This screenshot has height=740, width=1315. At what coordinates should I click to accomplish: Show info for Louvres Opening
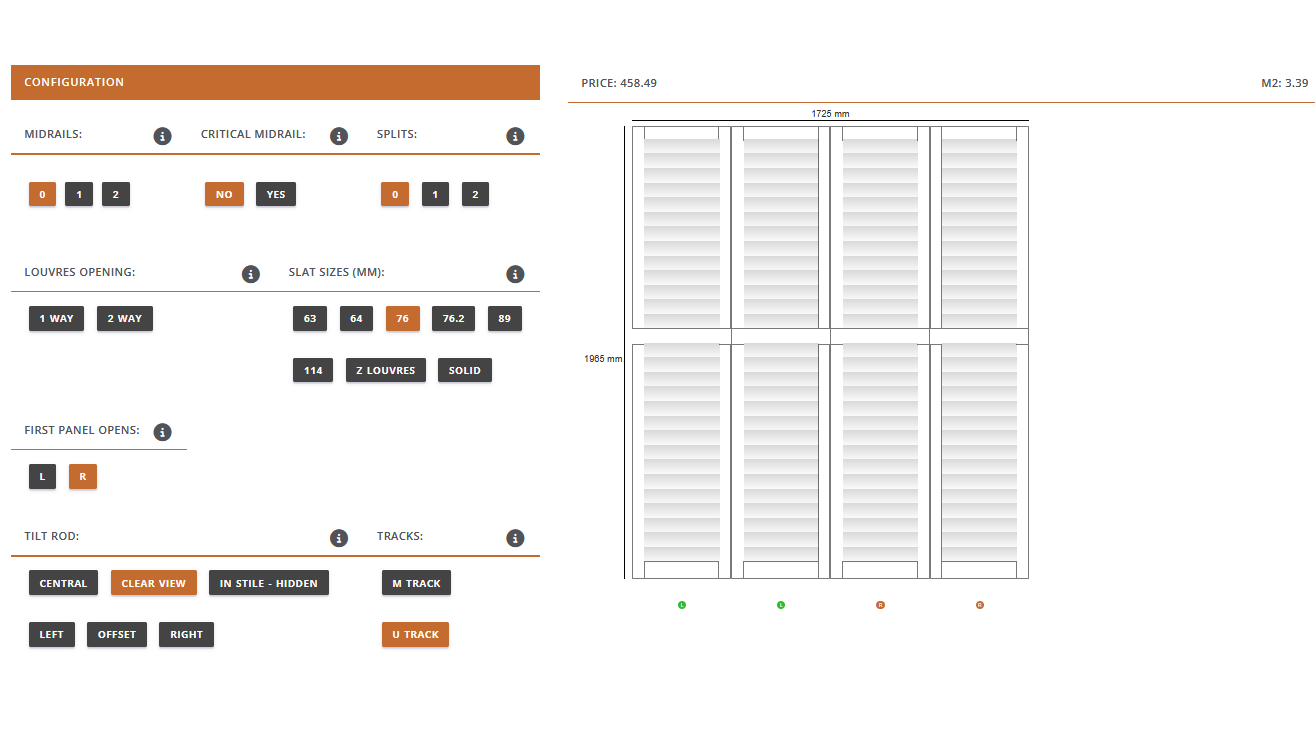(251, 274)
